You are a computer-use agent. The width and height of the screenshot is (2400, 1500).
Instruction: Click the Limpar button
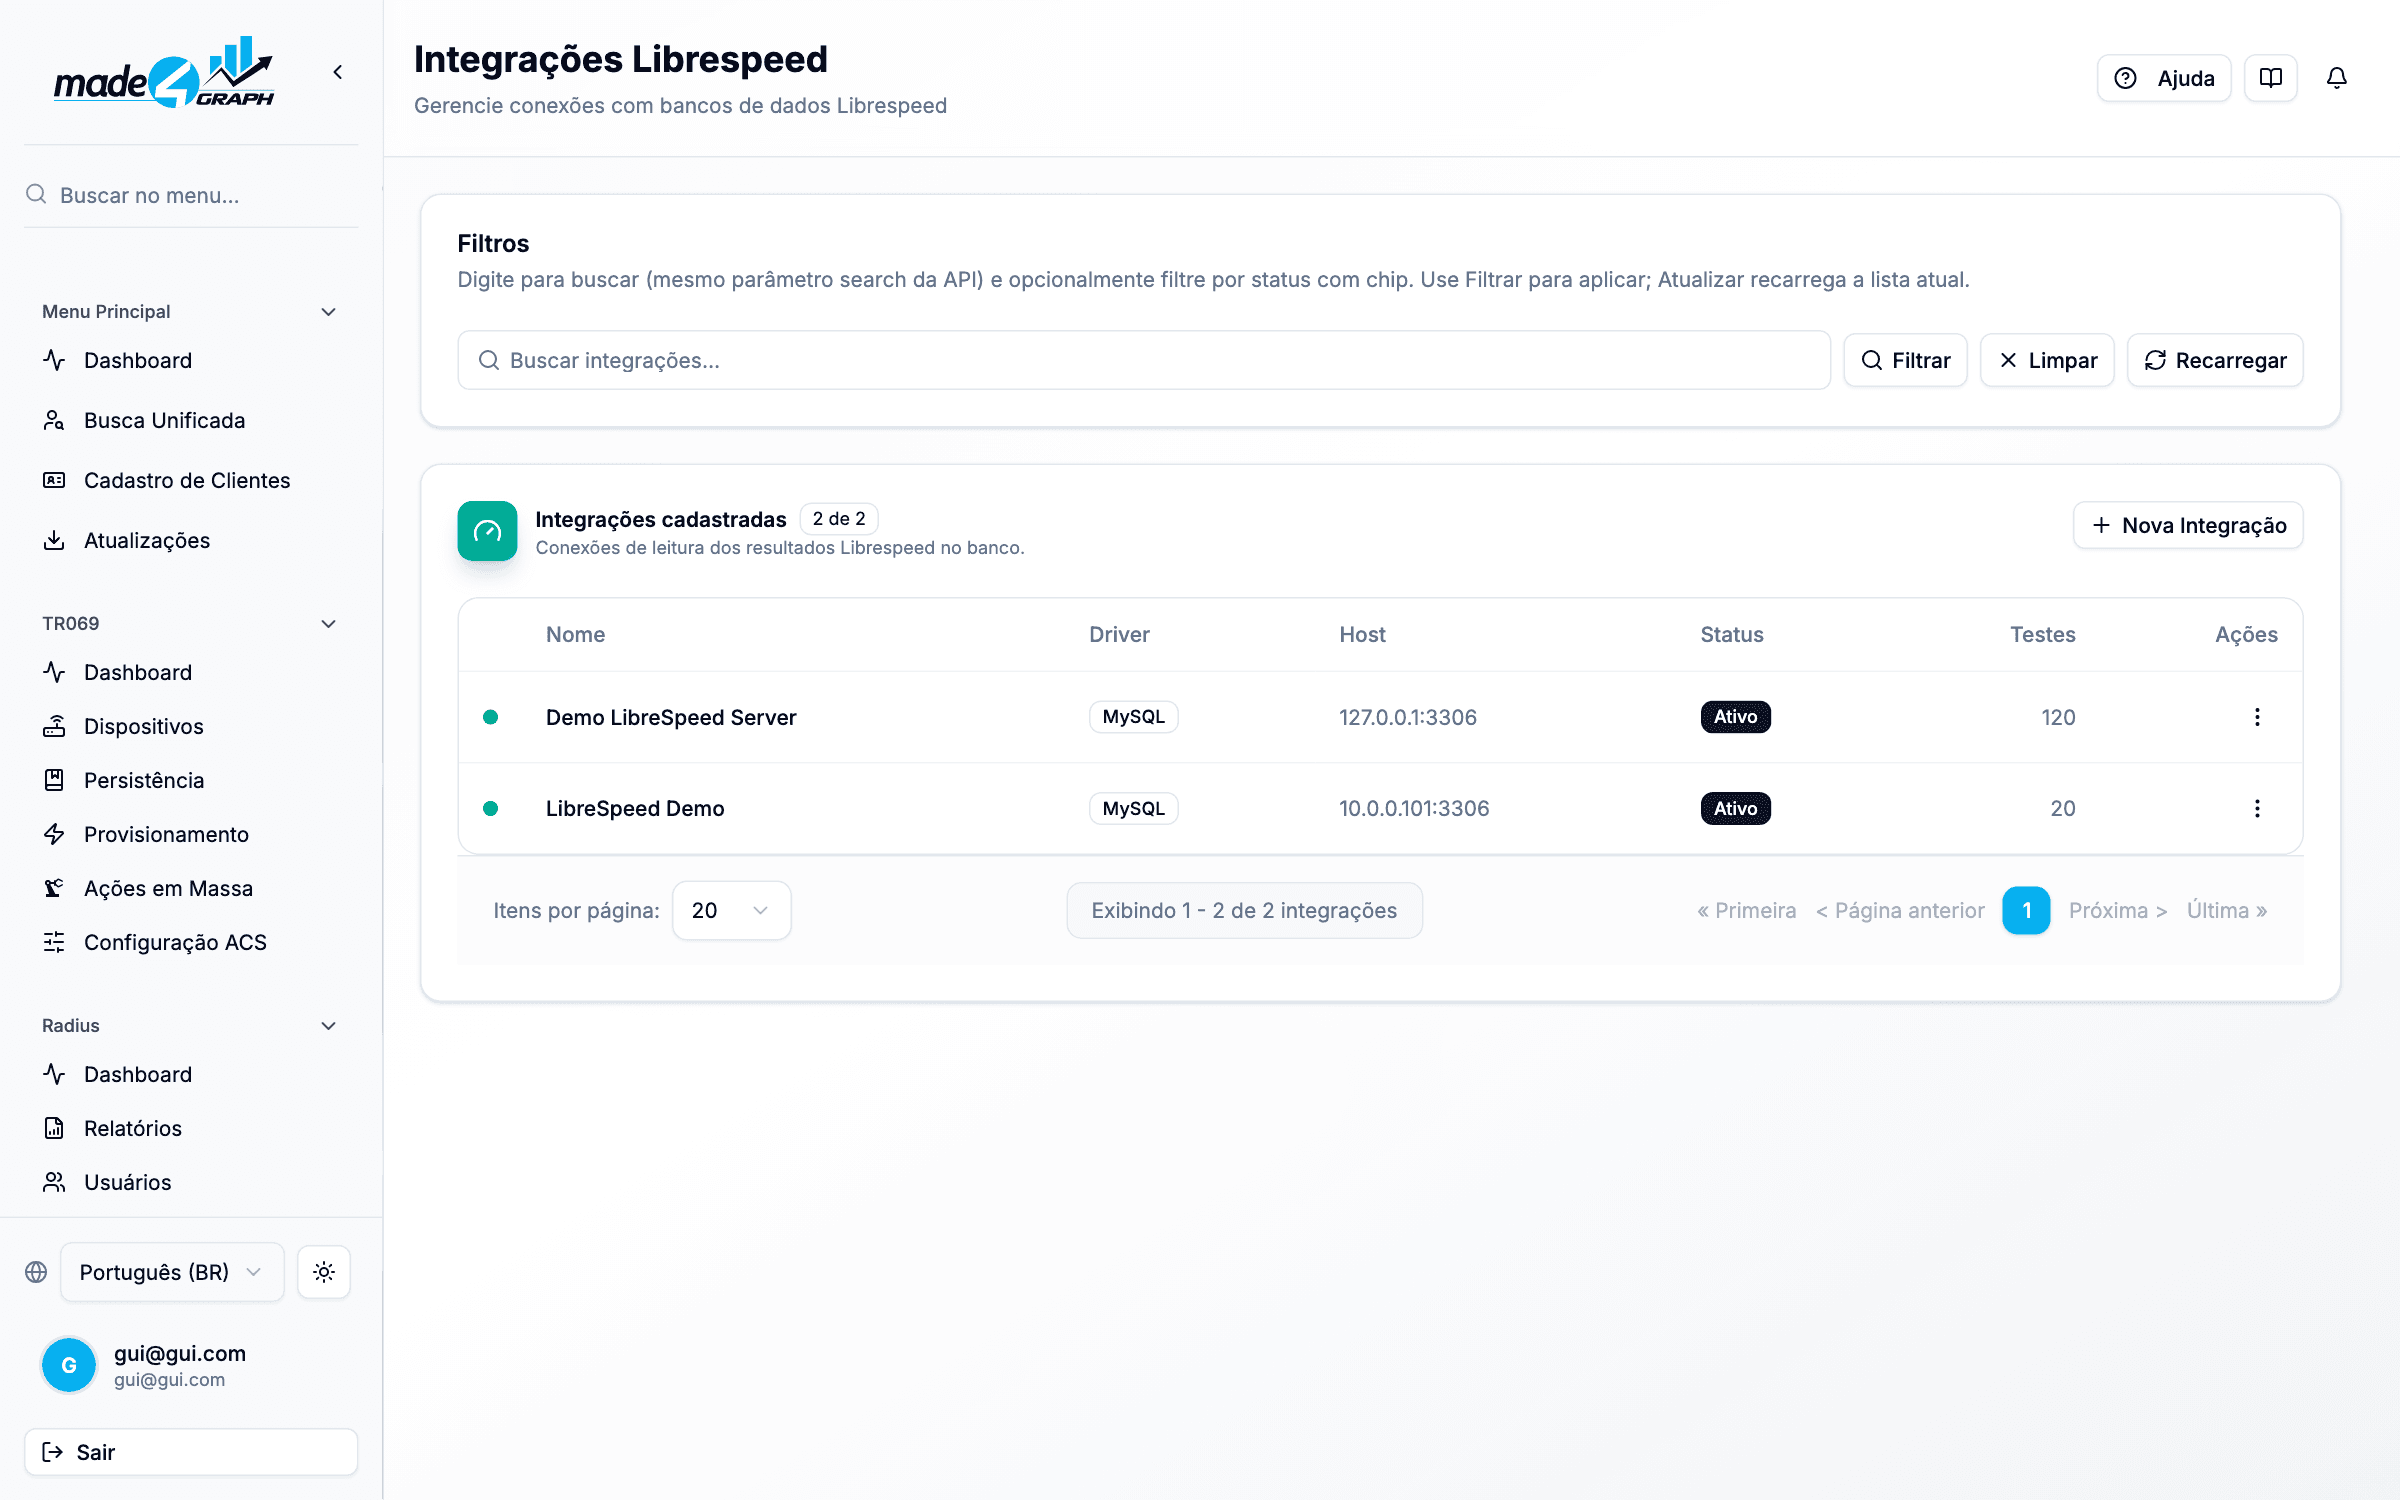2047,360
